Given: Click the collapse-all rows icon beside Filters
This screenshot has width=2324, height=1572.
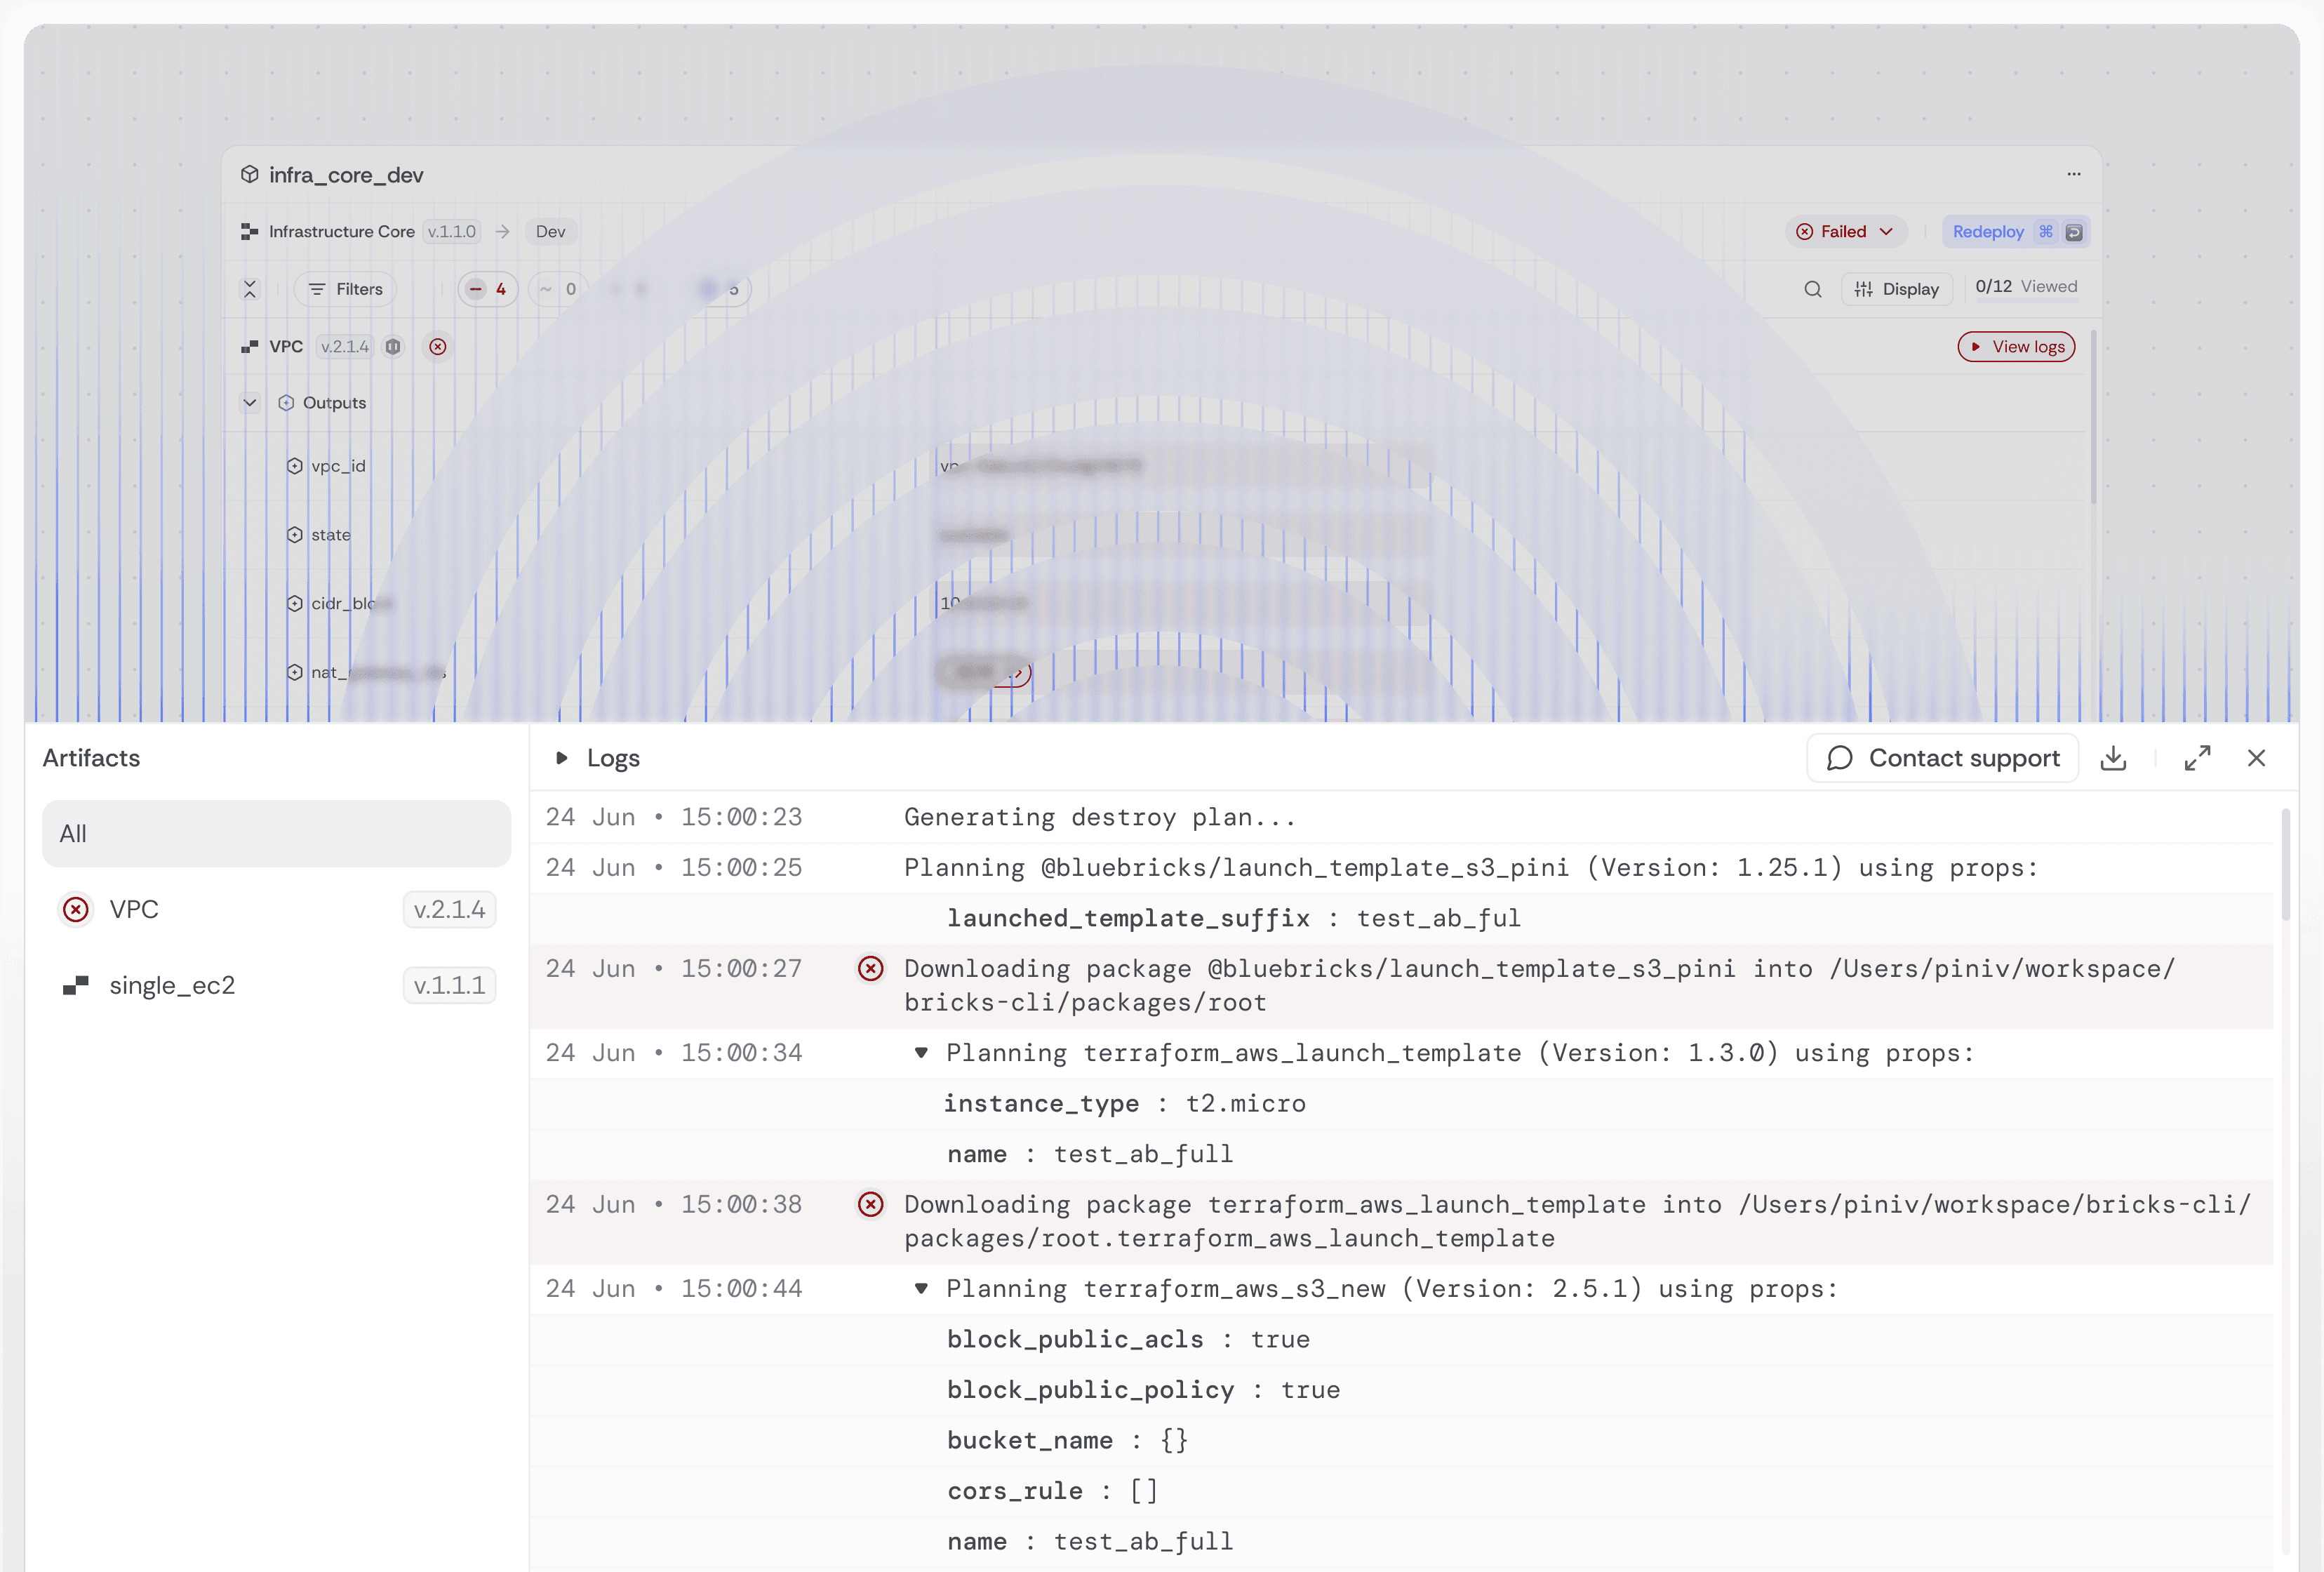Looking at the screenshot, I should 250,289.
